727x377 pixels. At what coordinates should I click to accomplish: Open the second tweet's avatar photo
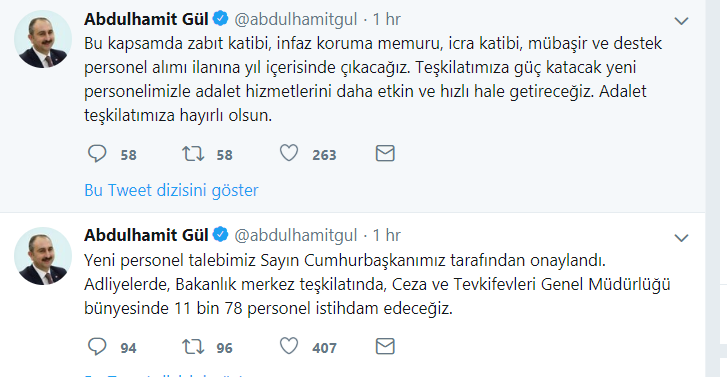coord(43,256)
